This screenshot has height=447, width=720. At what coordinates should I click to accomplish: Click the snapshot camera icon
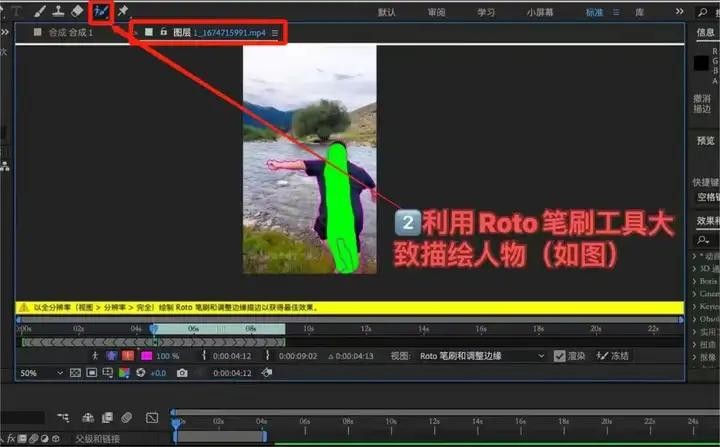coord(182,373)
